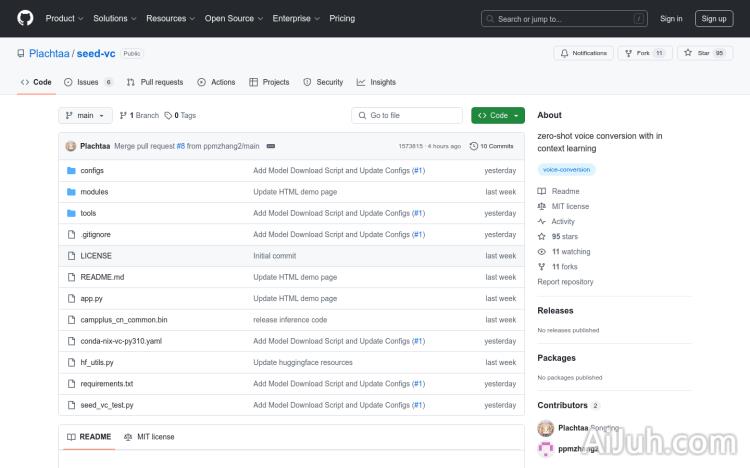Expand the Product menu
The width and height of the screenshot is (750, 468).
(x=64, y=18)
